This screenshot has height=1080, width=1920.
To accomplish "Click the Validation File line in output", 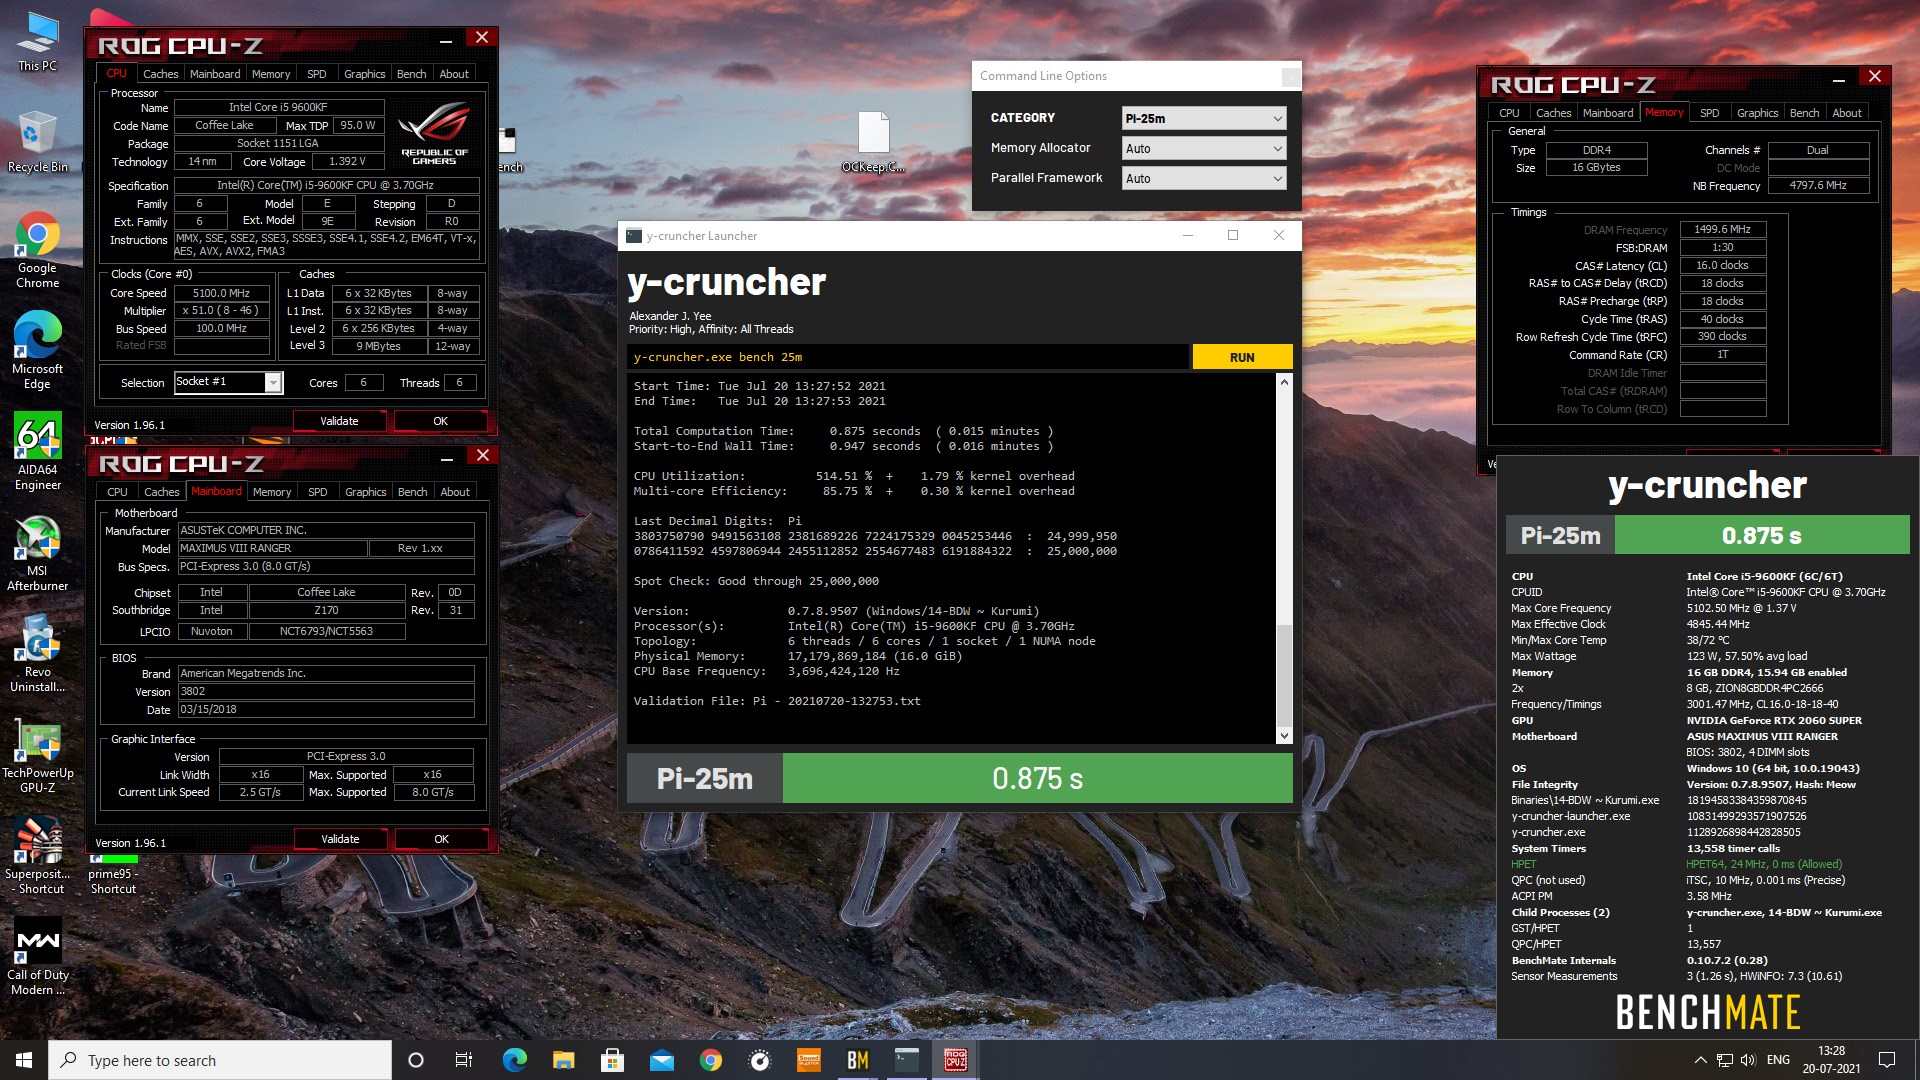I will [x=777, y=701].
